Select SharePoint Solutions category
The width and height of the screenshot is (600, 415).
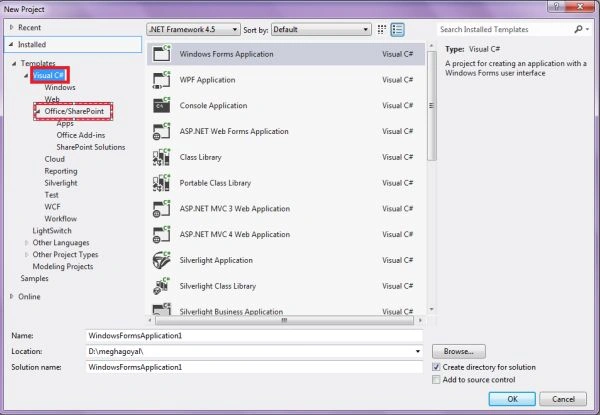[x=91, y=147]
